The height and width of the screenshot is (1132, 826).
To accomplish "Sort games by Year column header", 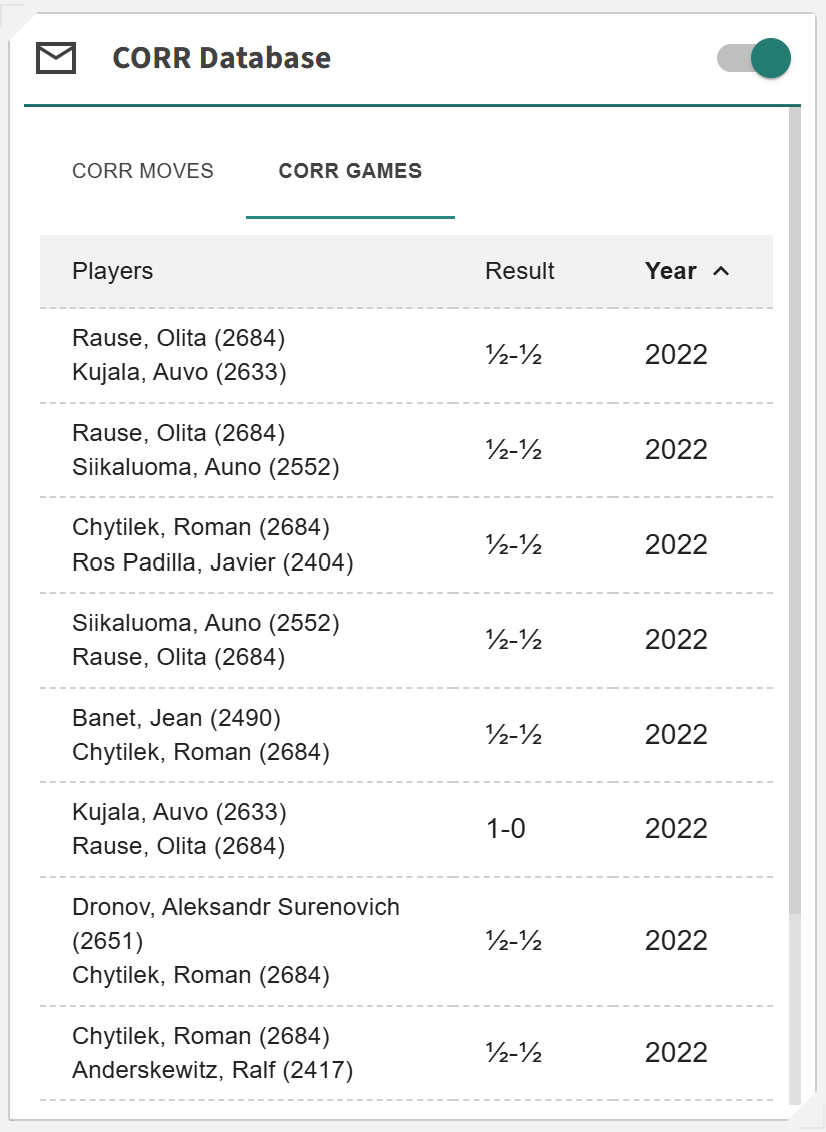I will point(671,271).
